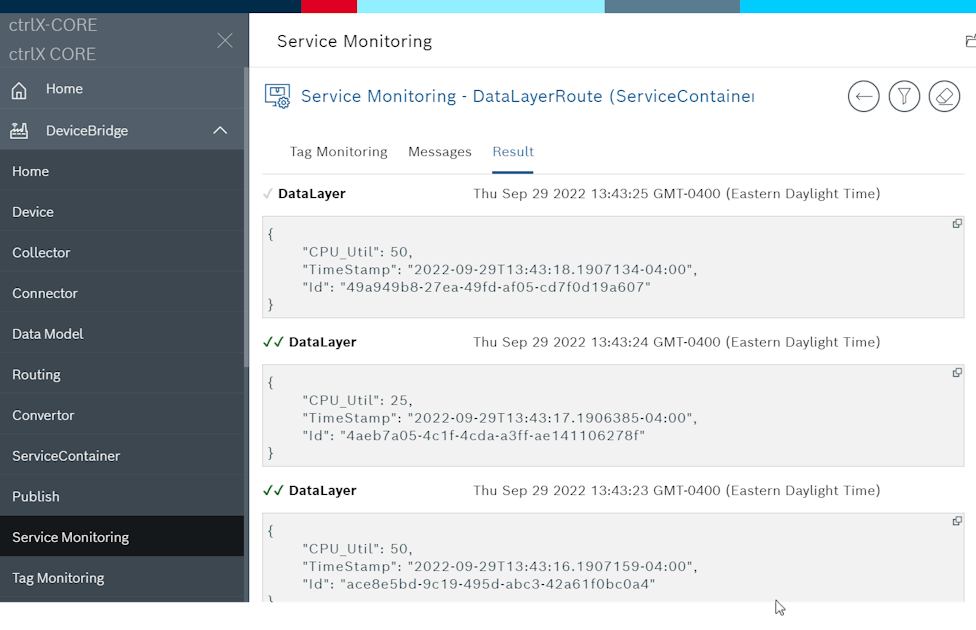Click the DeviceBridge factory icon

tap(19, 131)
